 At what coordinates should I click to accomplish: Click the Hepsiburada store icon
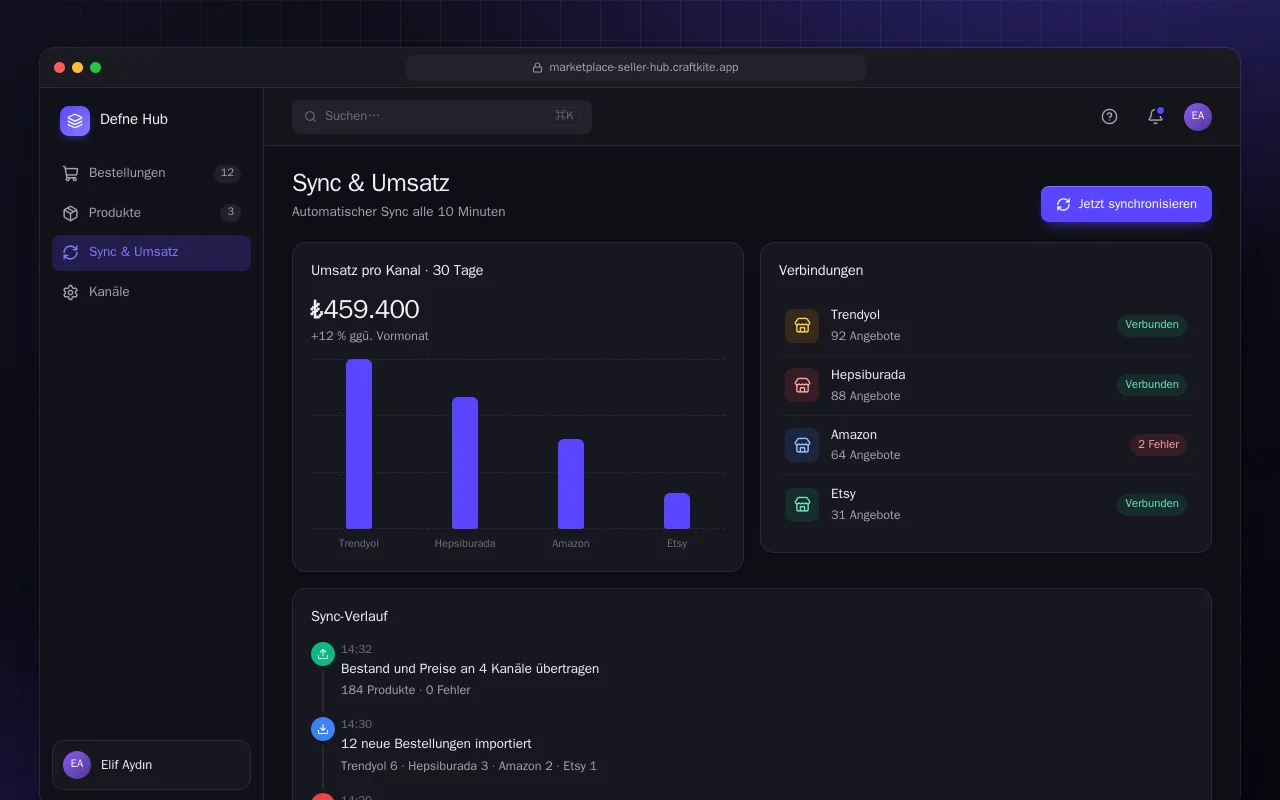802,385
